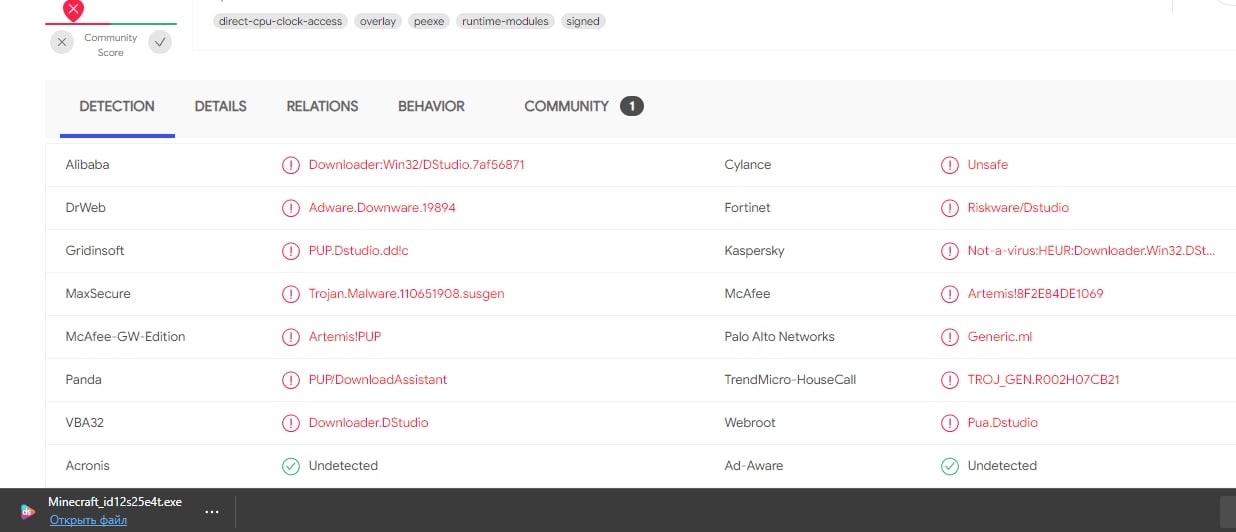The width and height of the screenshot is (1236, 532).
Task: Click the Riskware/Dstudio result
Action: click(1018, 208)
